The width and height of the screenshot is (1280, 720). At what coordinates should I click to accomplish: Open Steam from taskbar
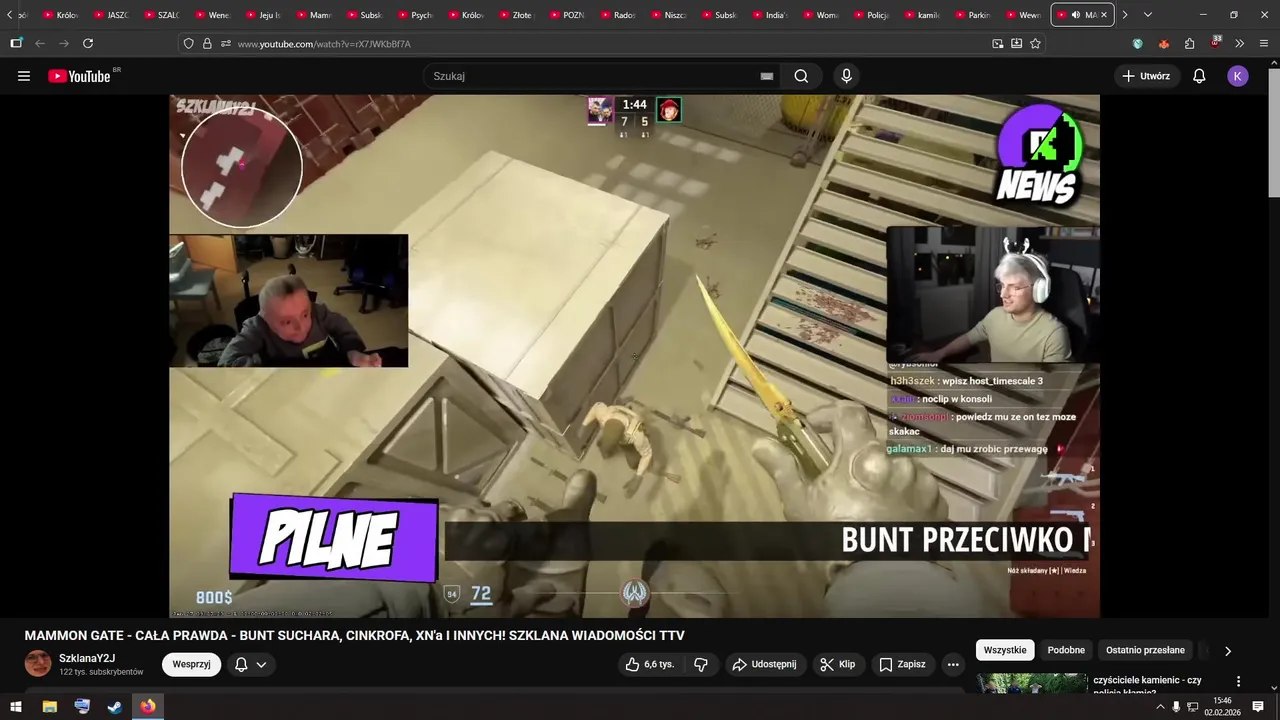coord(115,707)
